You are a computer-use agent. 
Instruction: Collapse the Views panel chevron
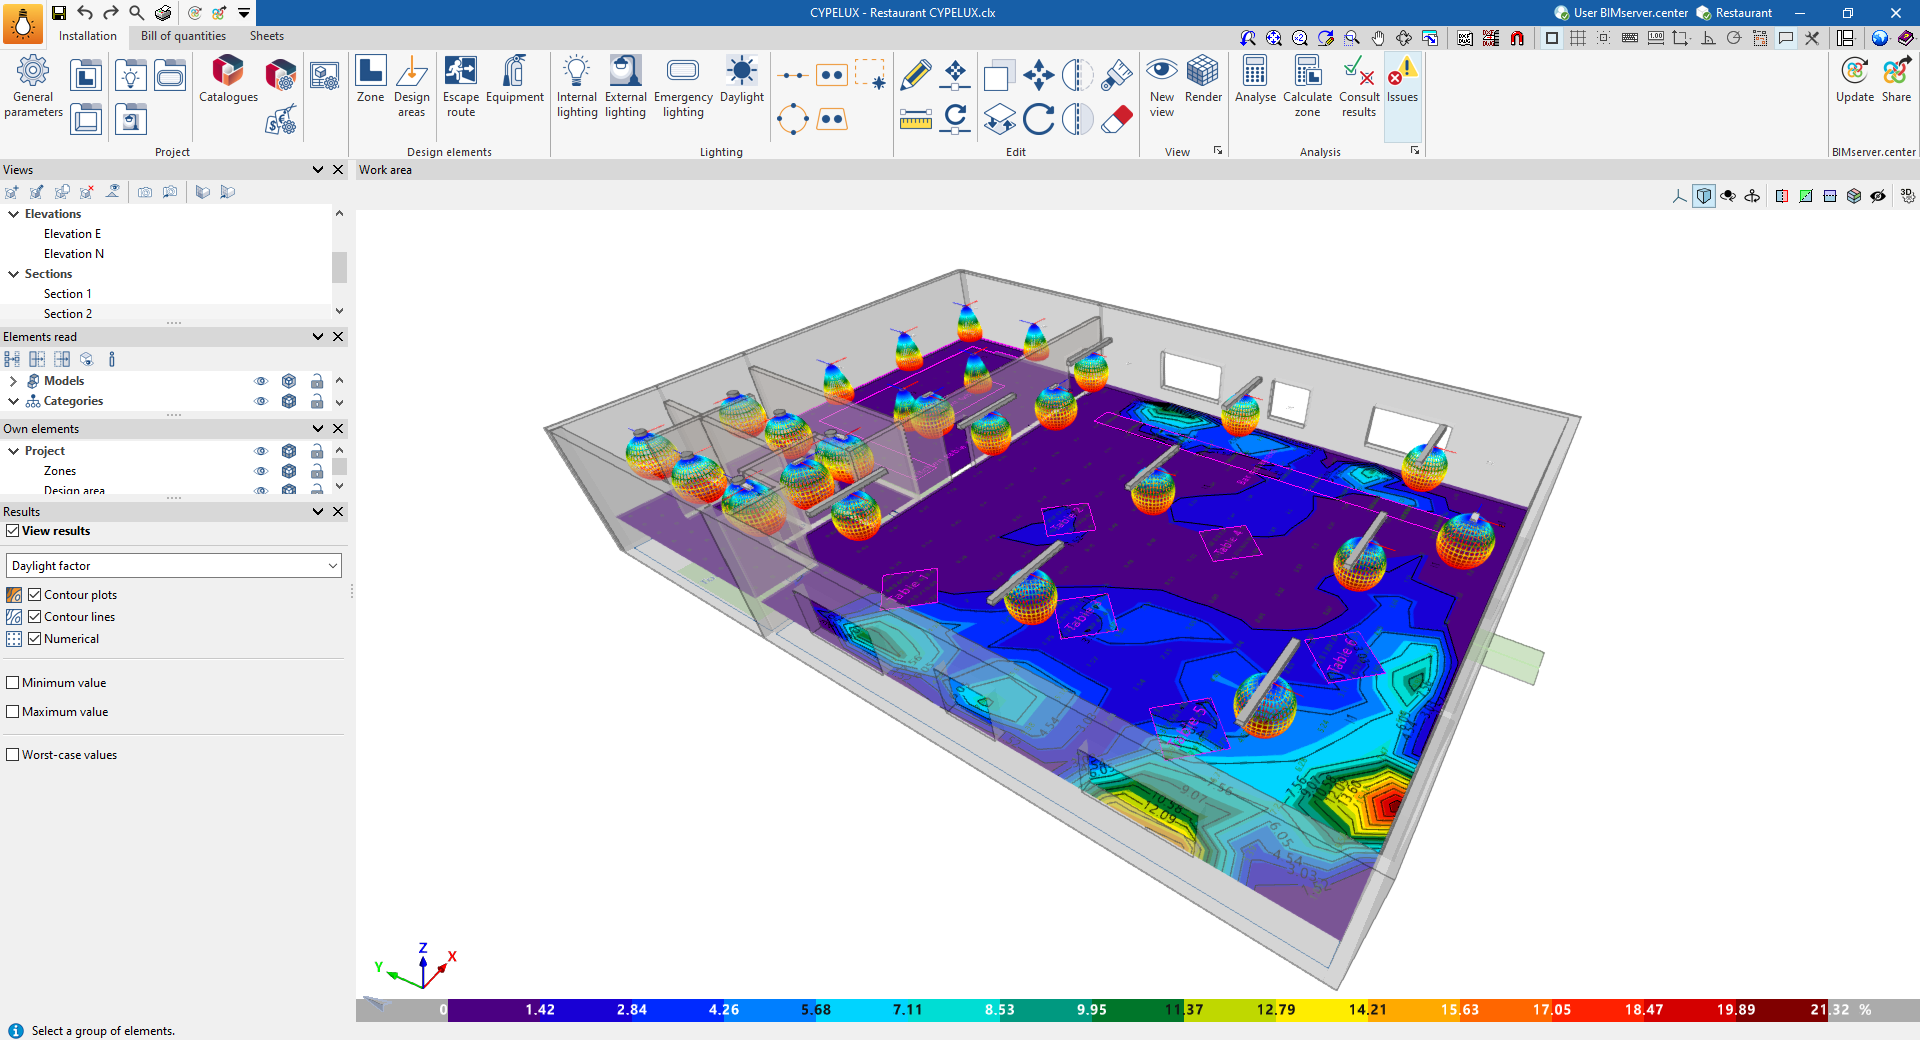pos(318,170)
